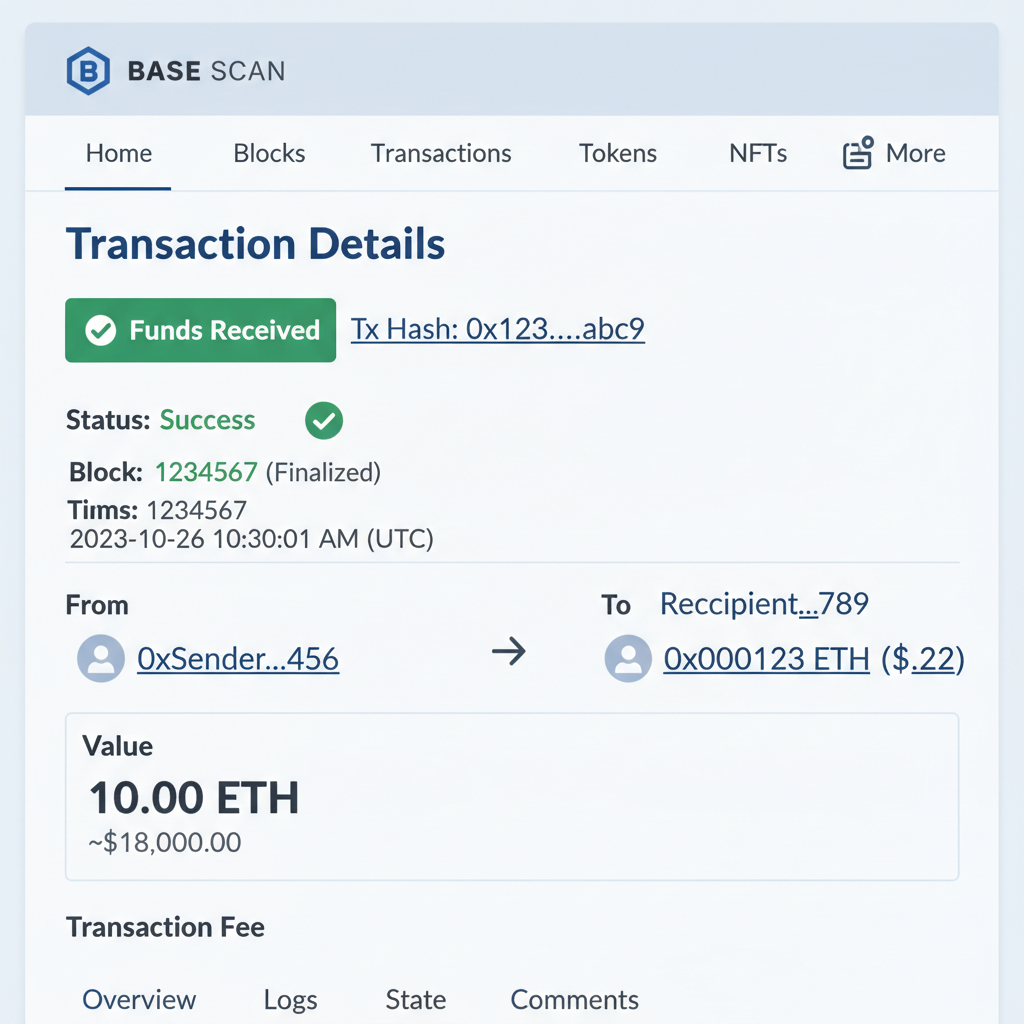Switch to the Comments tab
The height and width of the screenshot is (1024, 1024).
coord(574,999)
